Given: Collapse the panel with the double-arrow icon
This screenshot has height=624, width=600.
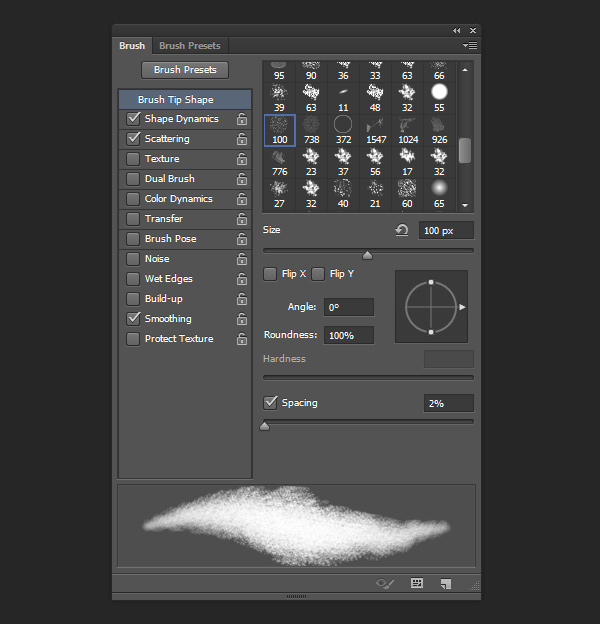Looking at the screenshot, I should [457, 31].
